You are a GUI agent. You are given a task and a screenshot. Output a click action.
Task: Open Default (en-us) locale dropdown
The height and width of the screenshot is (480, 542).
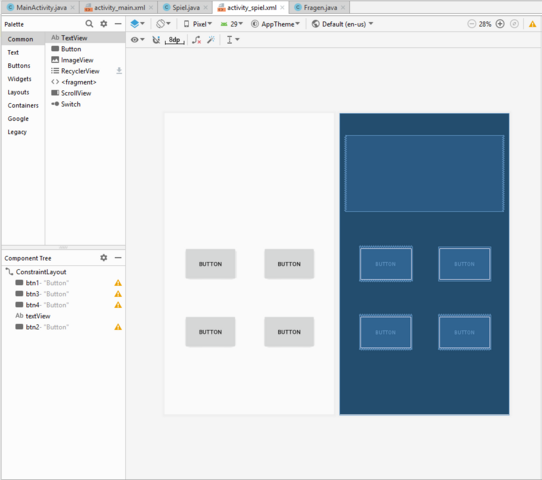pyautogui.click(x=342, y=24)
